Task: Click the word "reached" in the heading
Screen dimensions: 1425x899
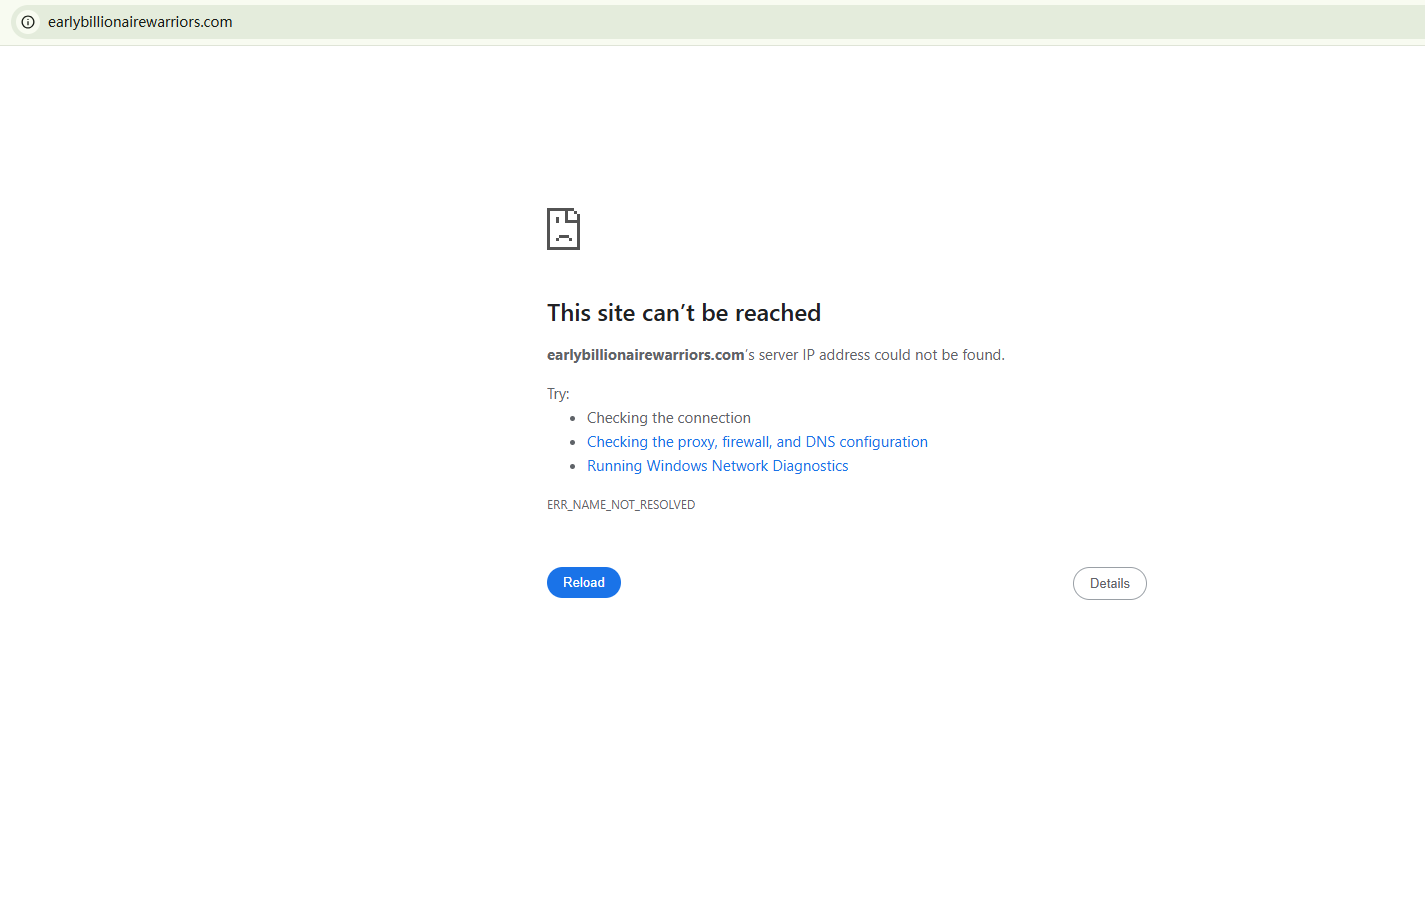Action: click(x=778, y=313)
